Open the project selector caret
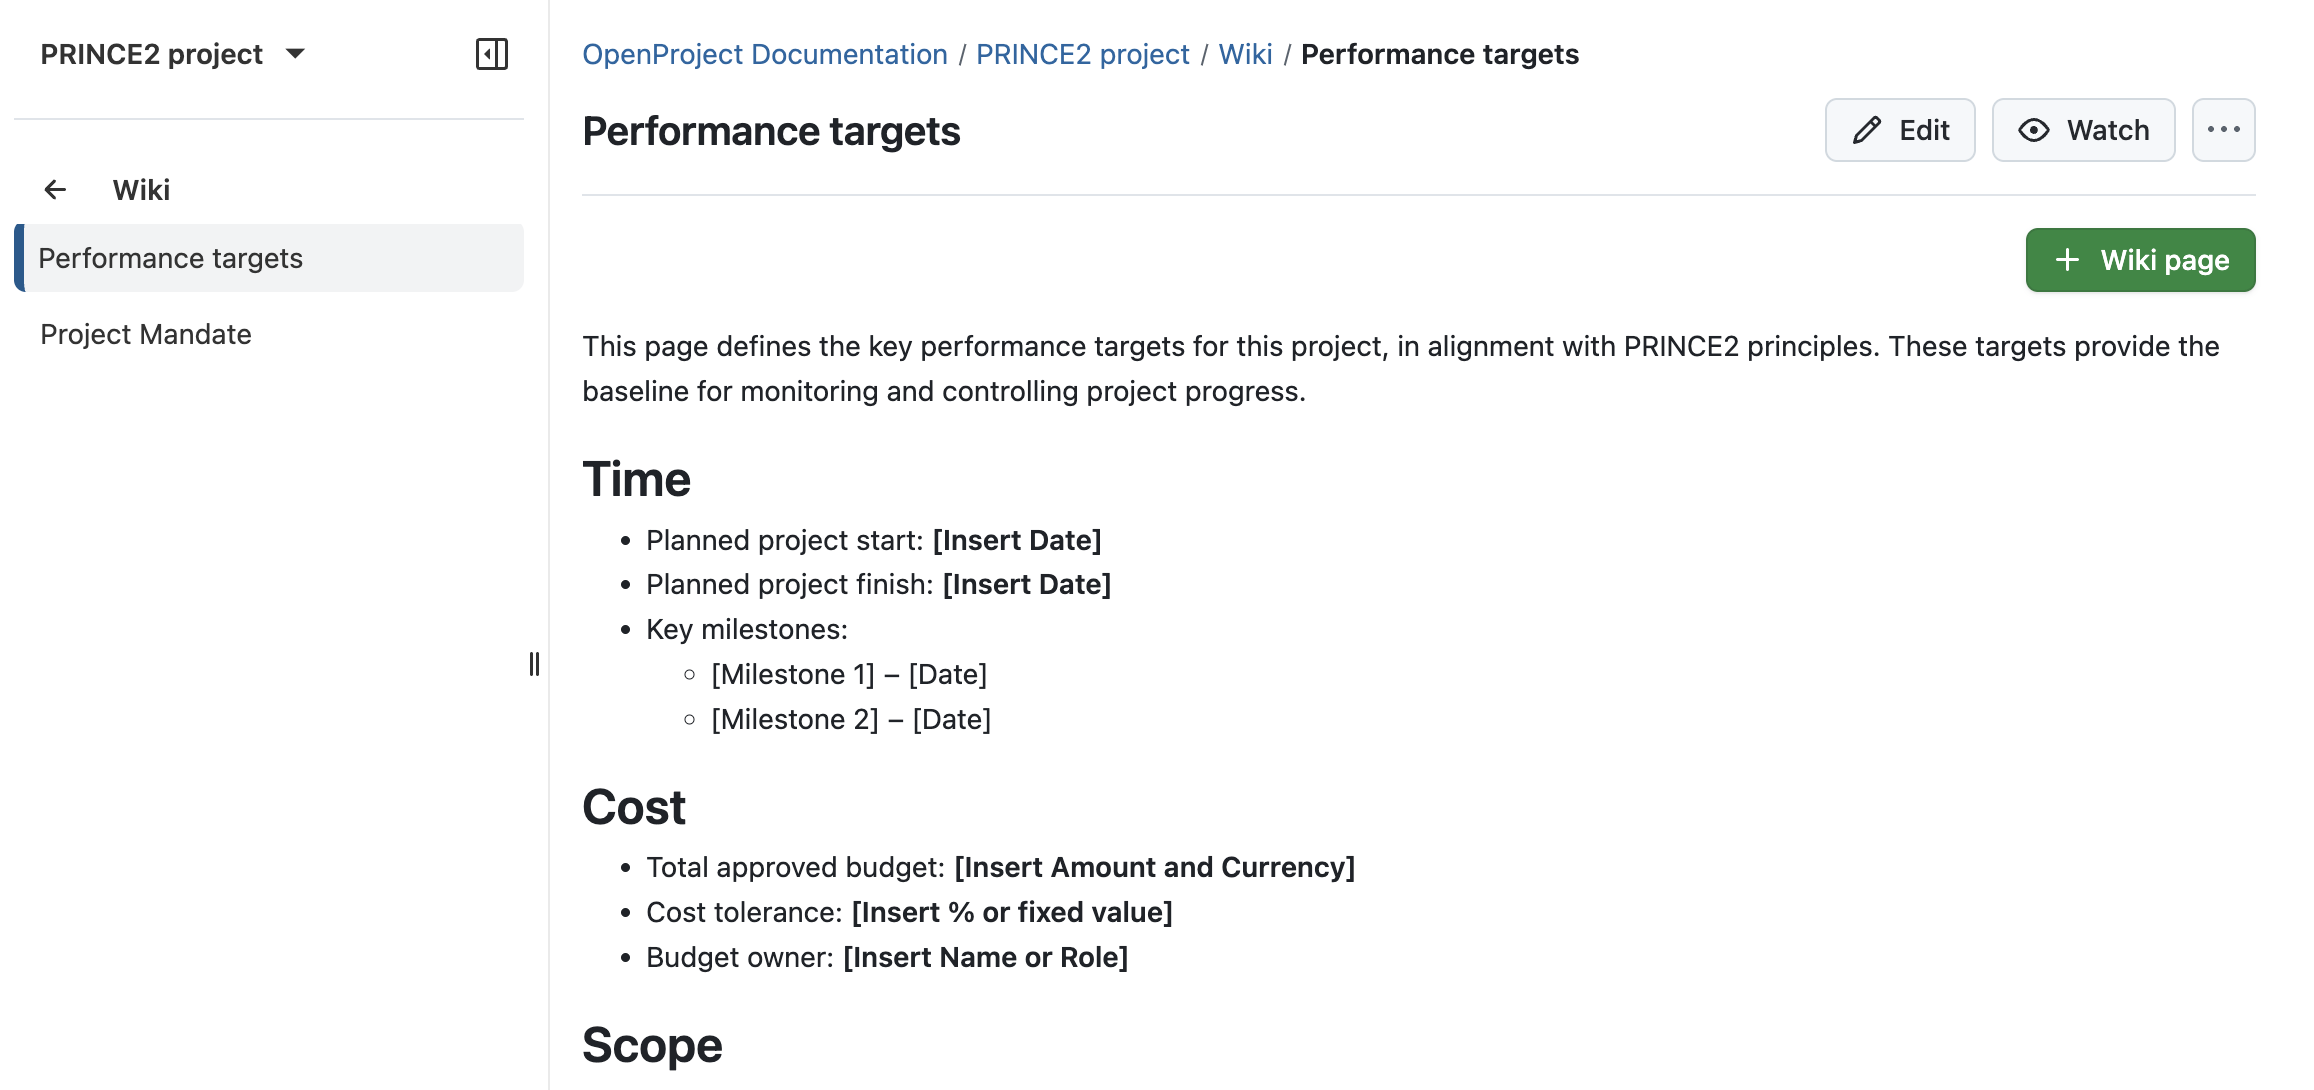 tap(296, 54)
